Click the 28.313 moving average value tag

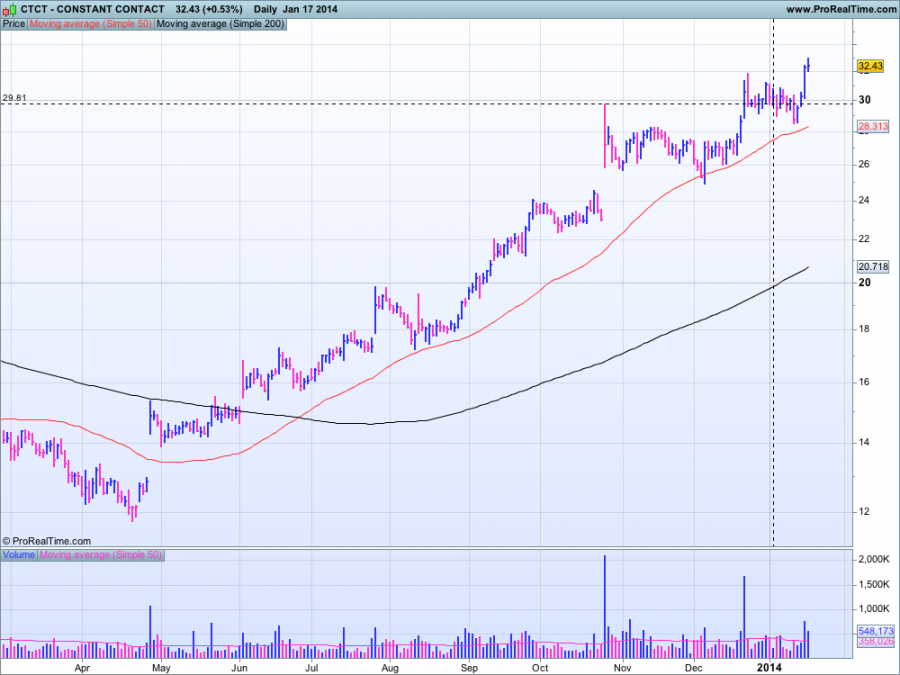pyautogui.click(x=873, y=126)
